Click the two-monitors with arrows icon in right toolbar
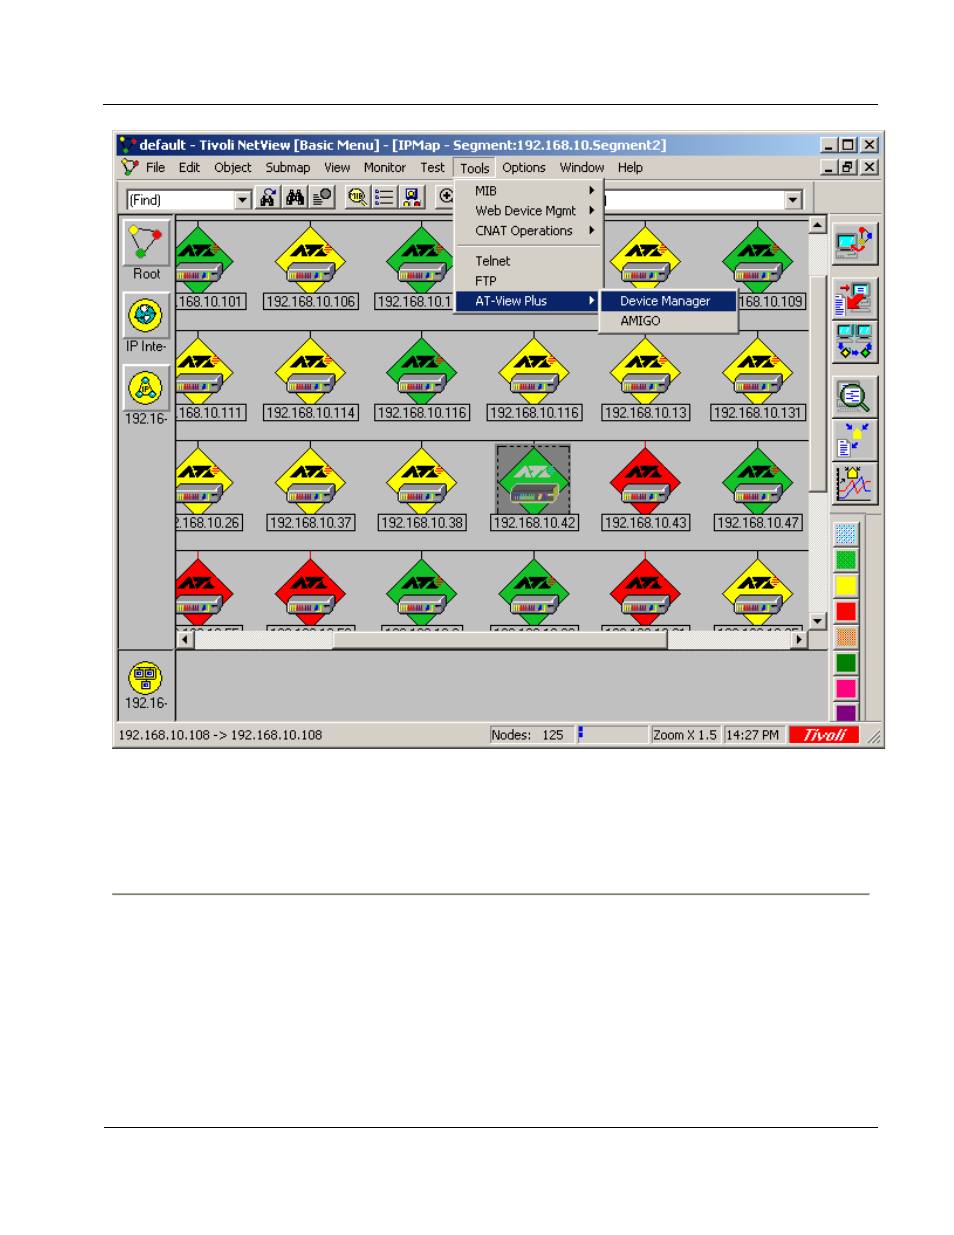 (x=854, y=341)
